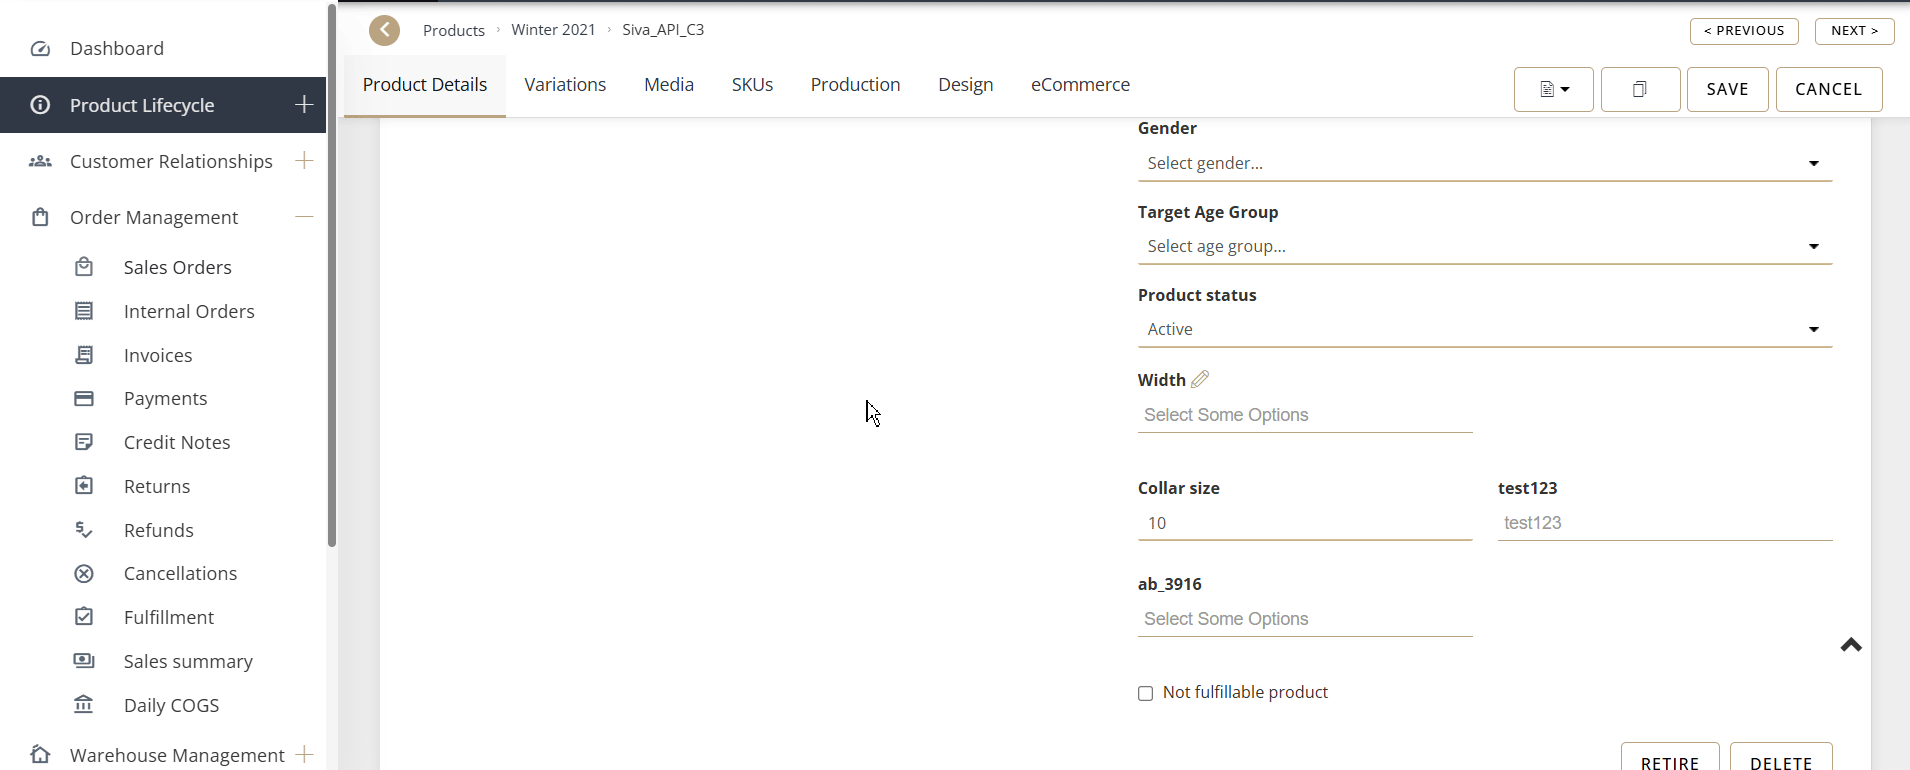Click the back arrow circle icon
This screenshot has height=770, width=1910.
click(x=384, y=30)
